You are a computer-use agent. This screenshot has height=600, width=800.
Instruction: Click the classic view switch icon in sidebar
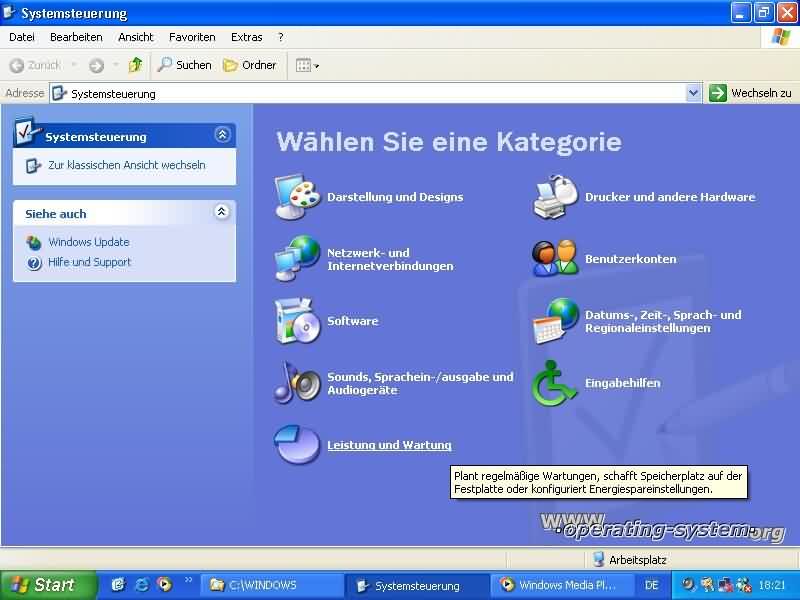[33, 165]
